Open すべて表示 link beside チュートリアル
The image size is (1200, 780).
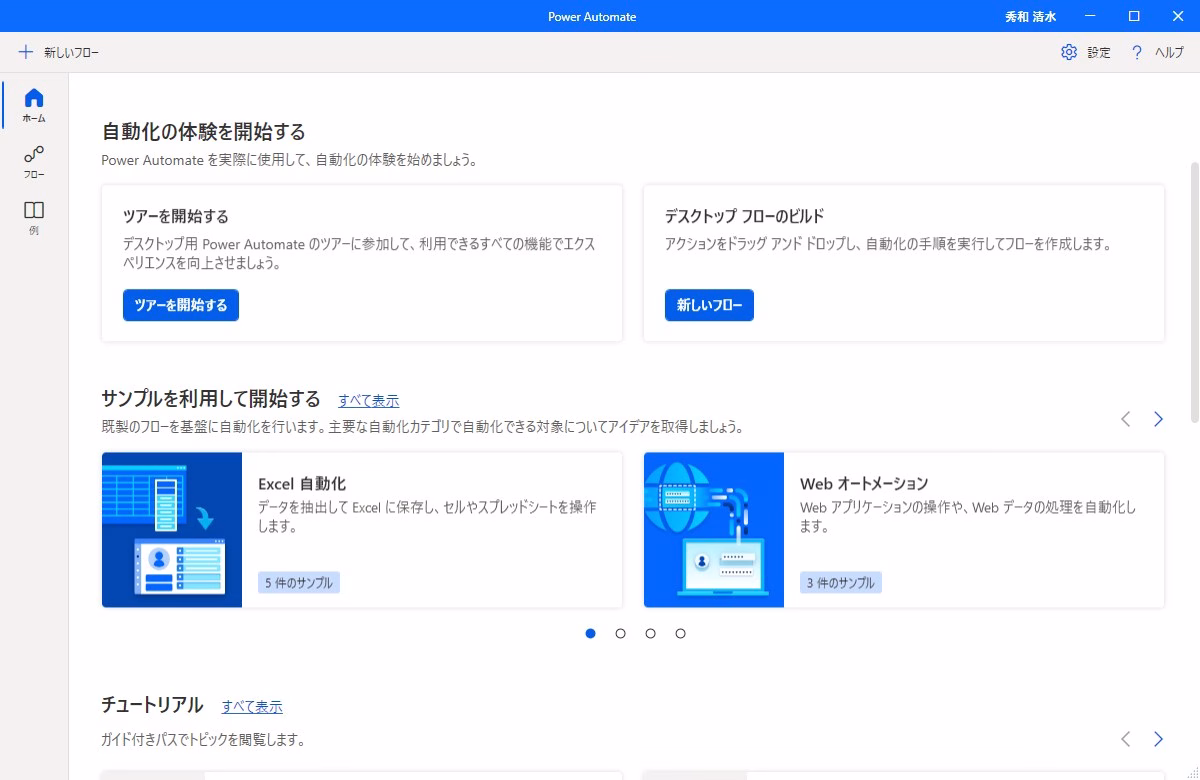pos(252,707)
